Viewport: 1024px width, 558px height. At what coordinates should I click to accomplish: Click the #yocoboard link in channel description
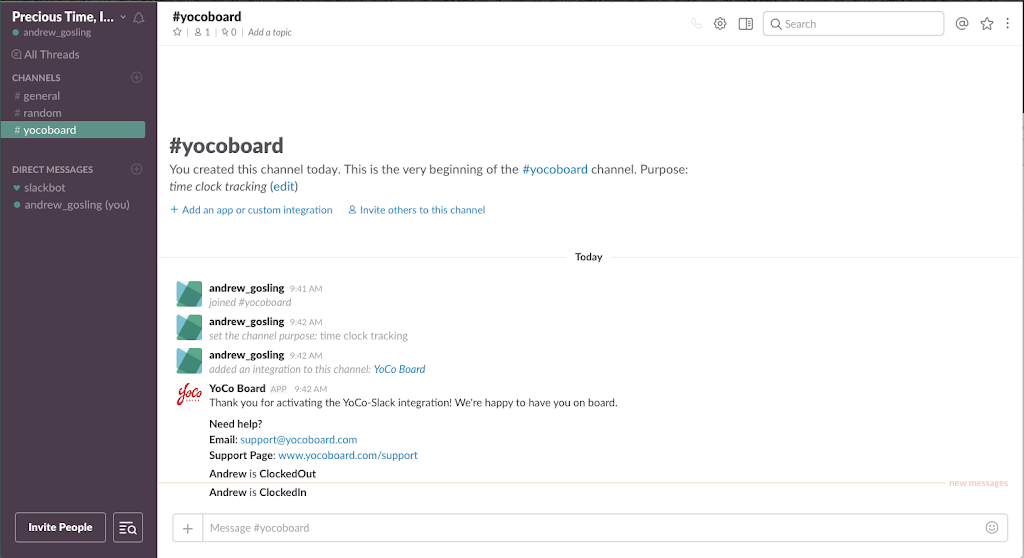pyautogui.click(x=554, y=169)
